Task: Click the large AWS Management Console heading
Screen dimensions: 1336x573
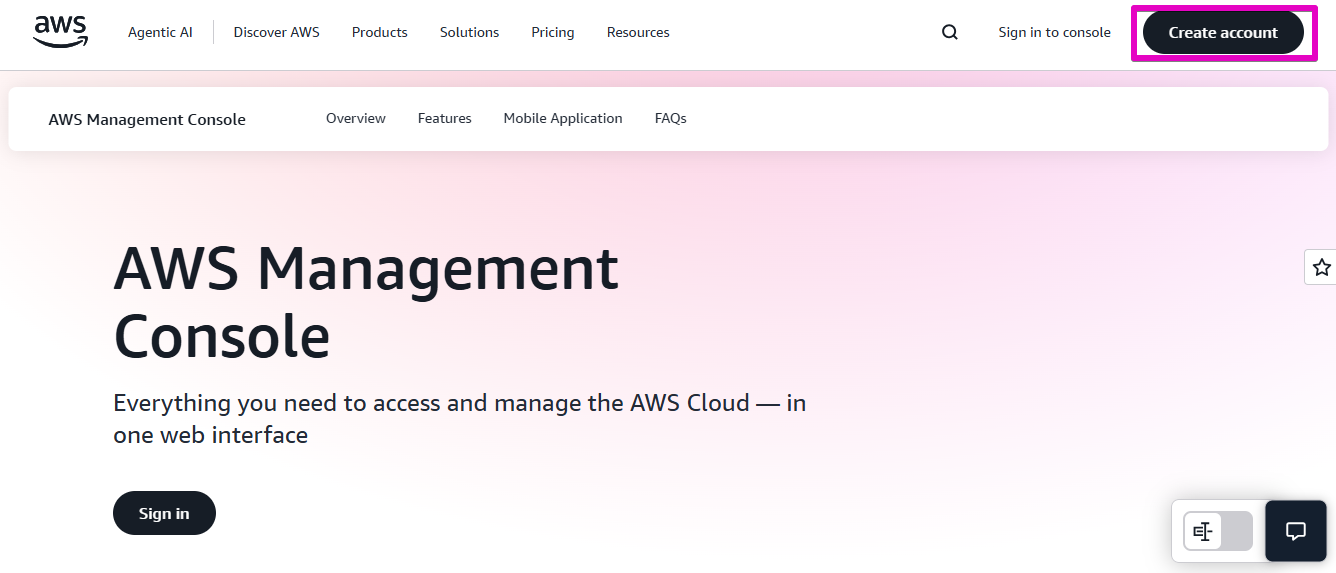Action: (x=366, y=302)
